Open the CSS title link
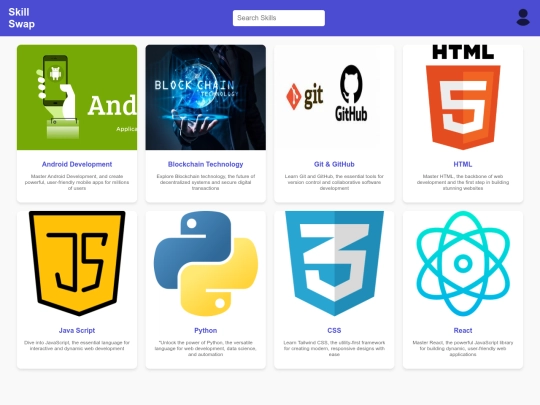The height and width of the screenshot is (405, 540). [x=334, y=330]
